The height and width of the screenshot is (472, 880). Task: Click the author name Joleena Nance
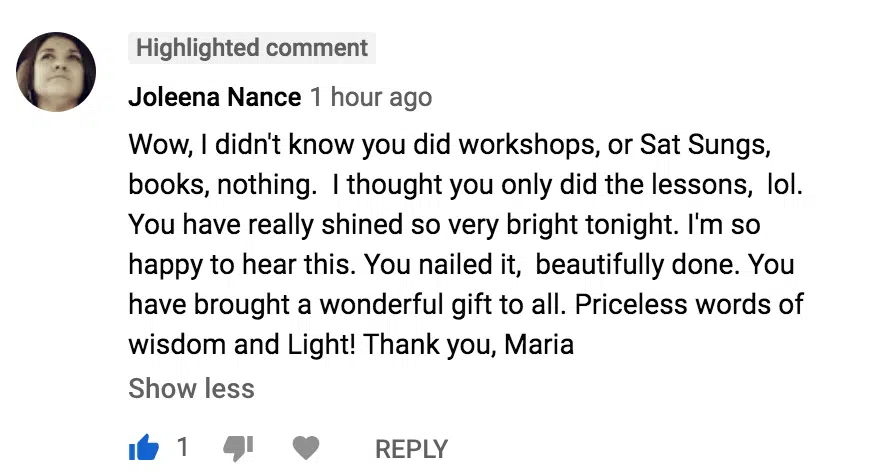214,97
